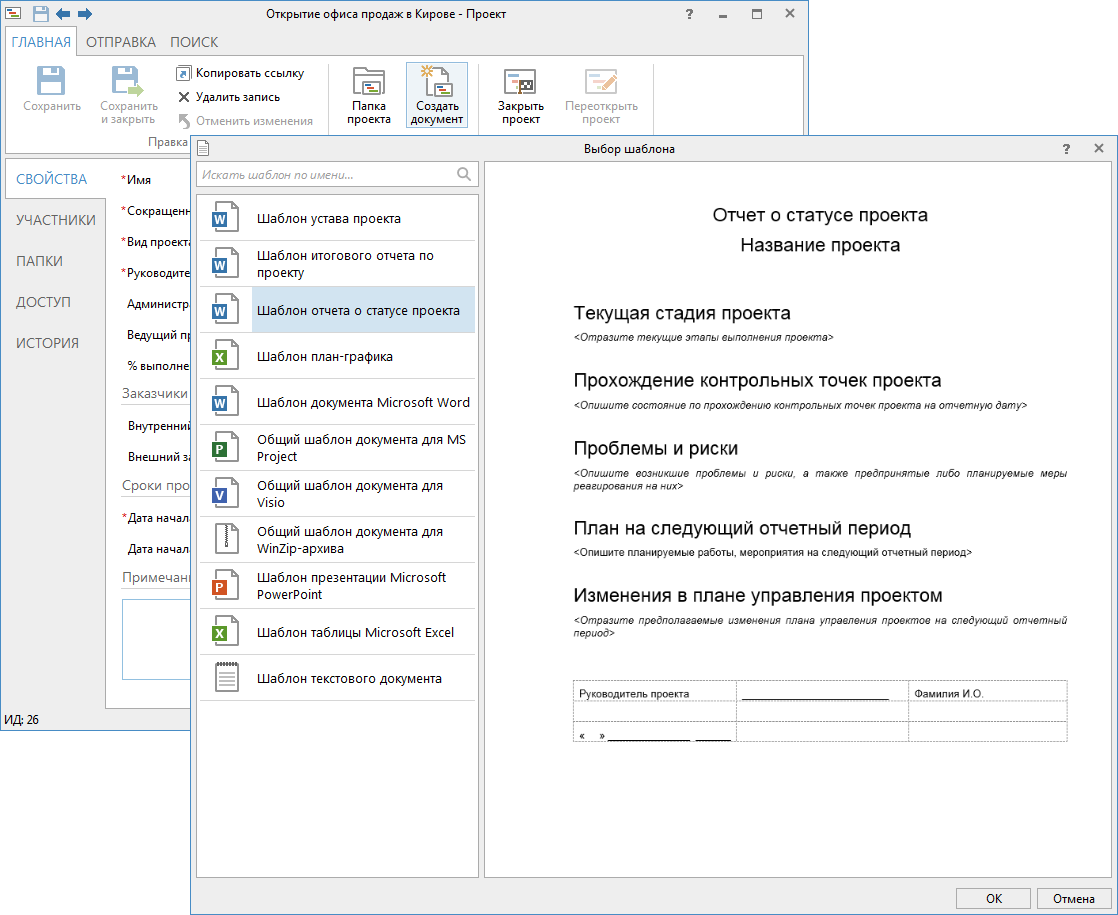Select the Шаблон план-графика Excel template
The height and width of the screenshot is (915, 1118).
click(x=324, y=356)
